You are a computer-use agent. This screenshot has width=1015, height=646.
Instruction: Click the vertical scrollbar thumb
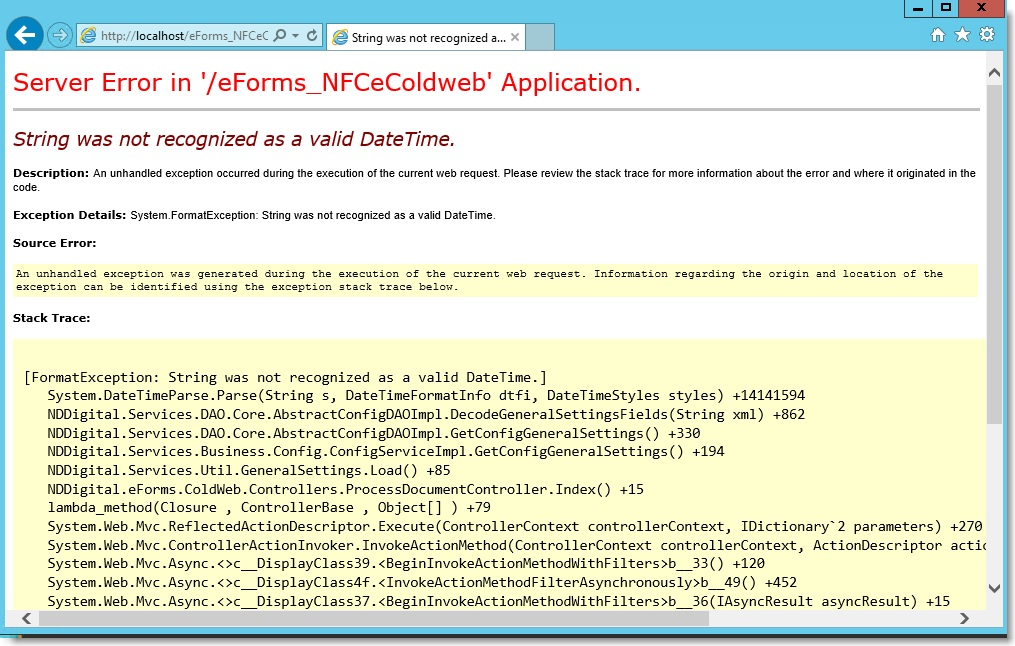point(994,250)
